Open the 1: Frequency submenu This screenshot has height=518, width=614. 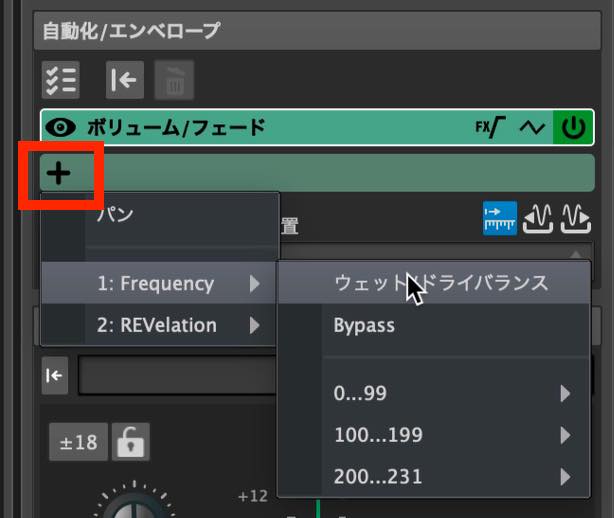point(159,283)
